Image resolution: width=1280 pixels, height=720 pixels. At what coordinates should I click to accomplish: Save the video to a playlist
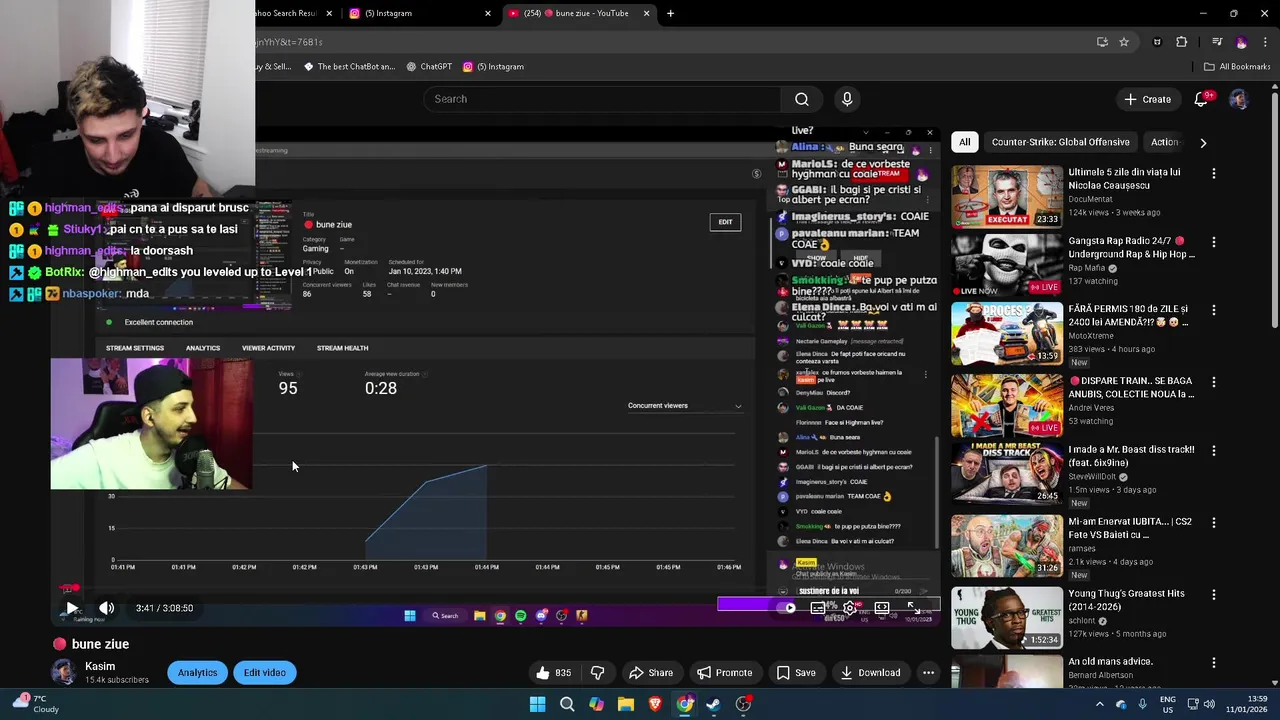click(x=796, y=673)
